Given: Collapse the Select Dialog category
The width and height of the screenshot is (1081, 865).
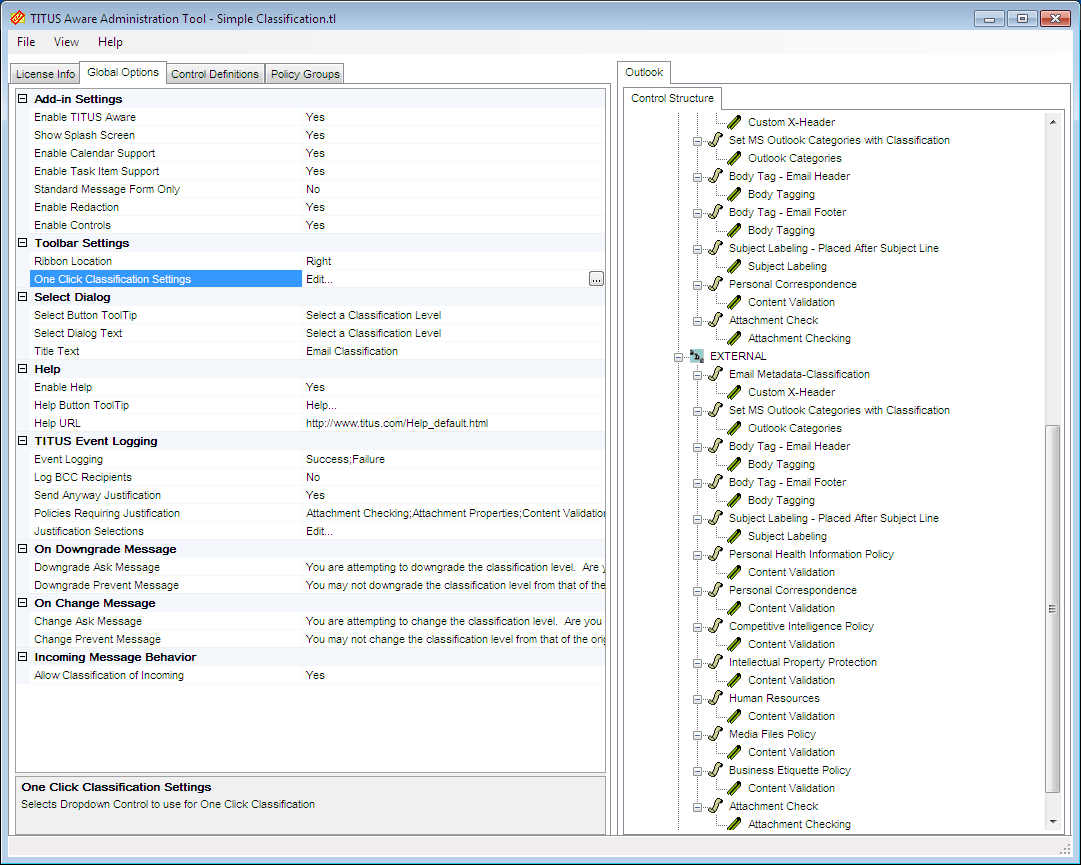Looking at the screenshot, I should click(x=23, y=296).
